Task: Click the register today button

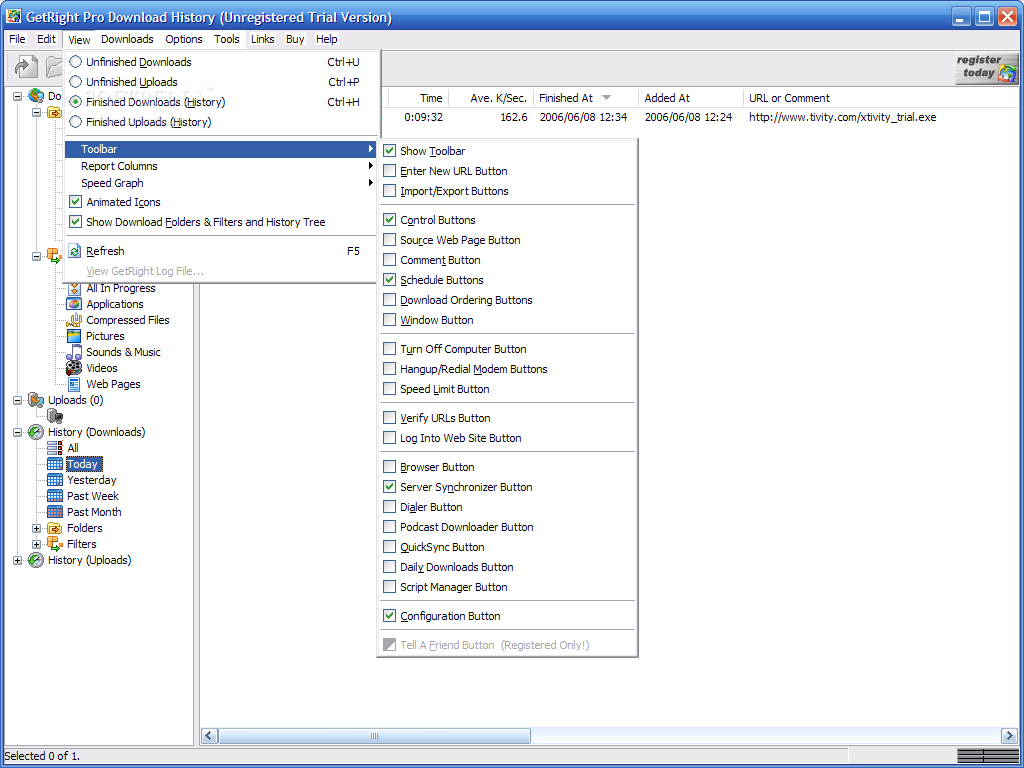Action: pyautogui.click(x=985, y=68)
